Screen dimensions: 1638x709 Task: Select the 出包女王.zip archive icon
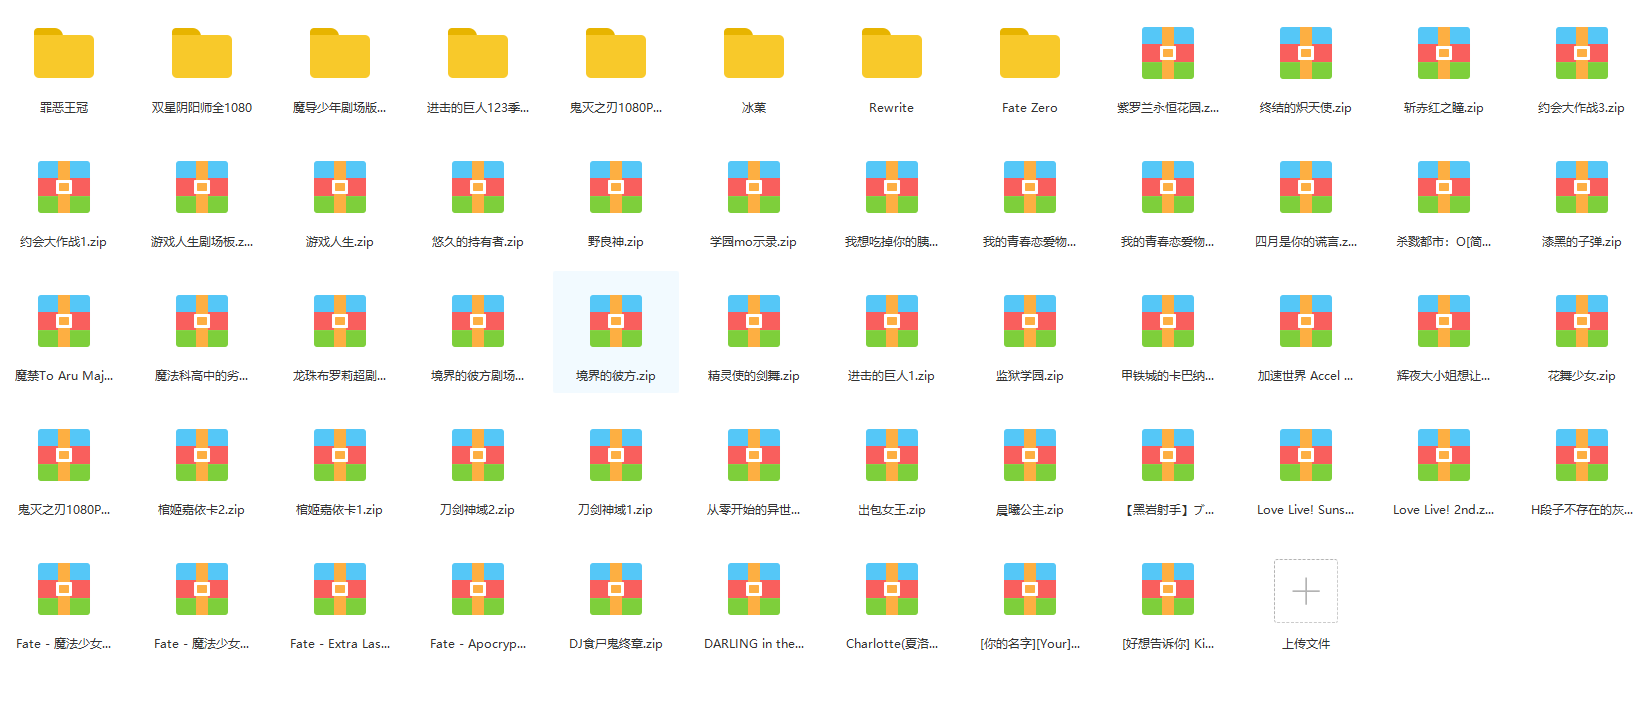892,455
